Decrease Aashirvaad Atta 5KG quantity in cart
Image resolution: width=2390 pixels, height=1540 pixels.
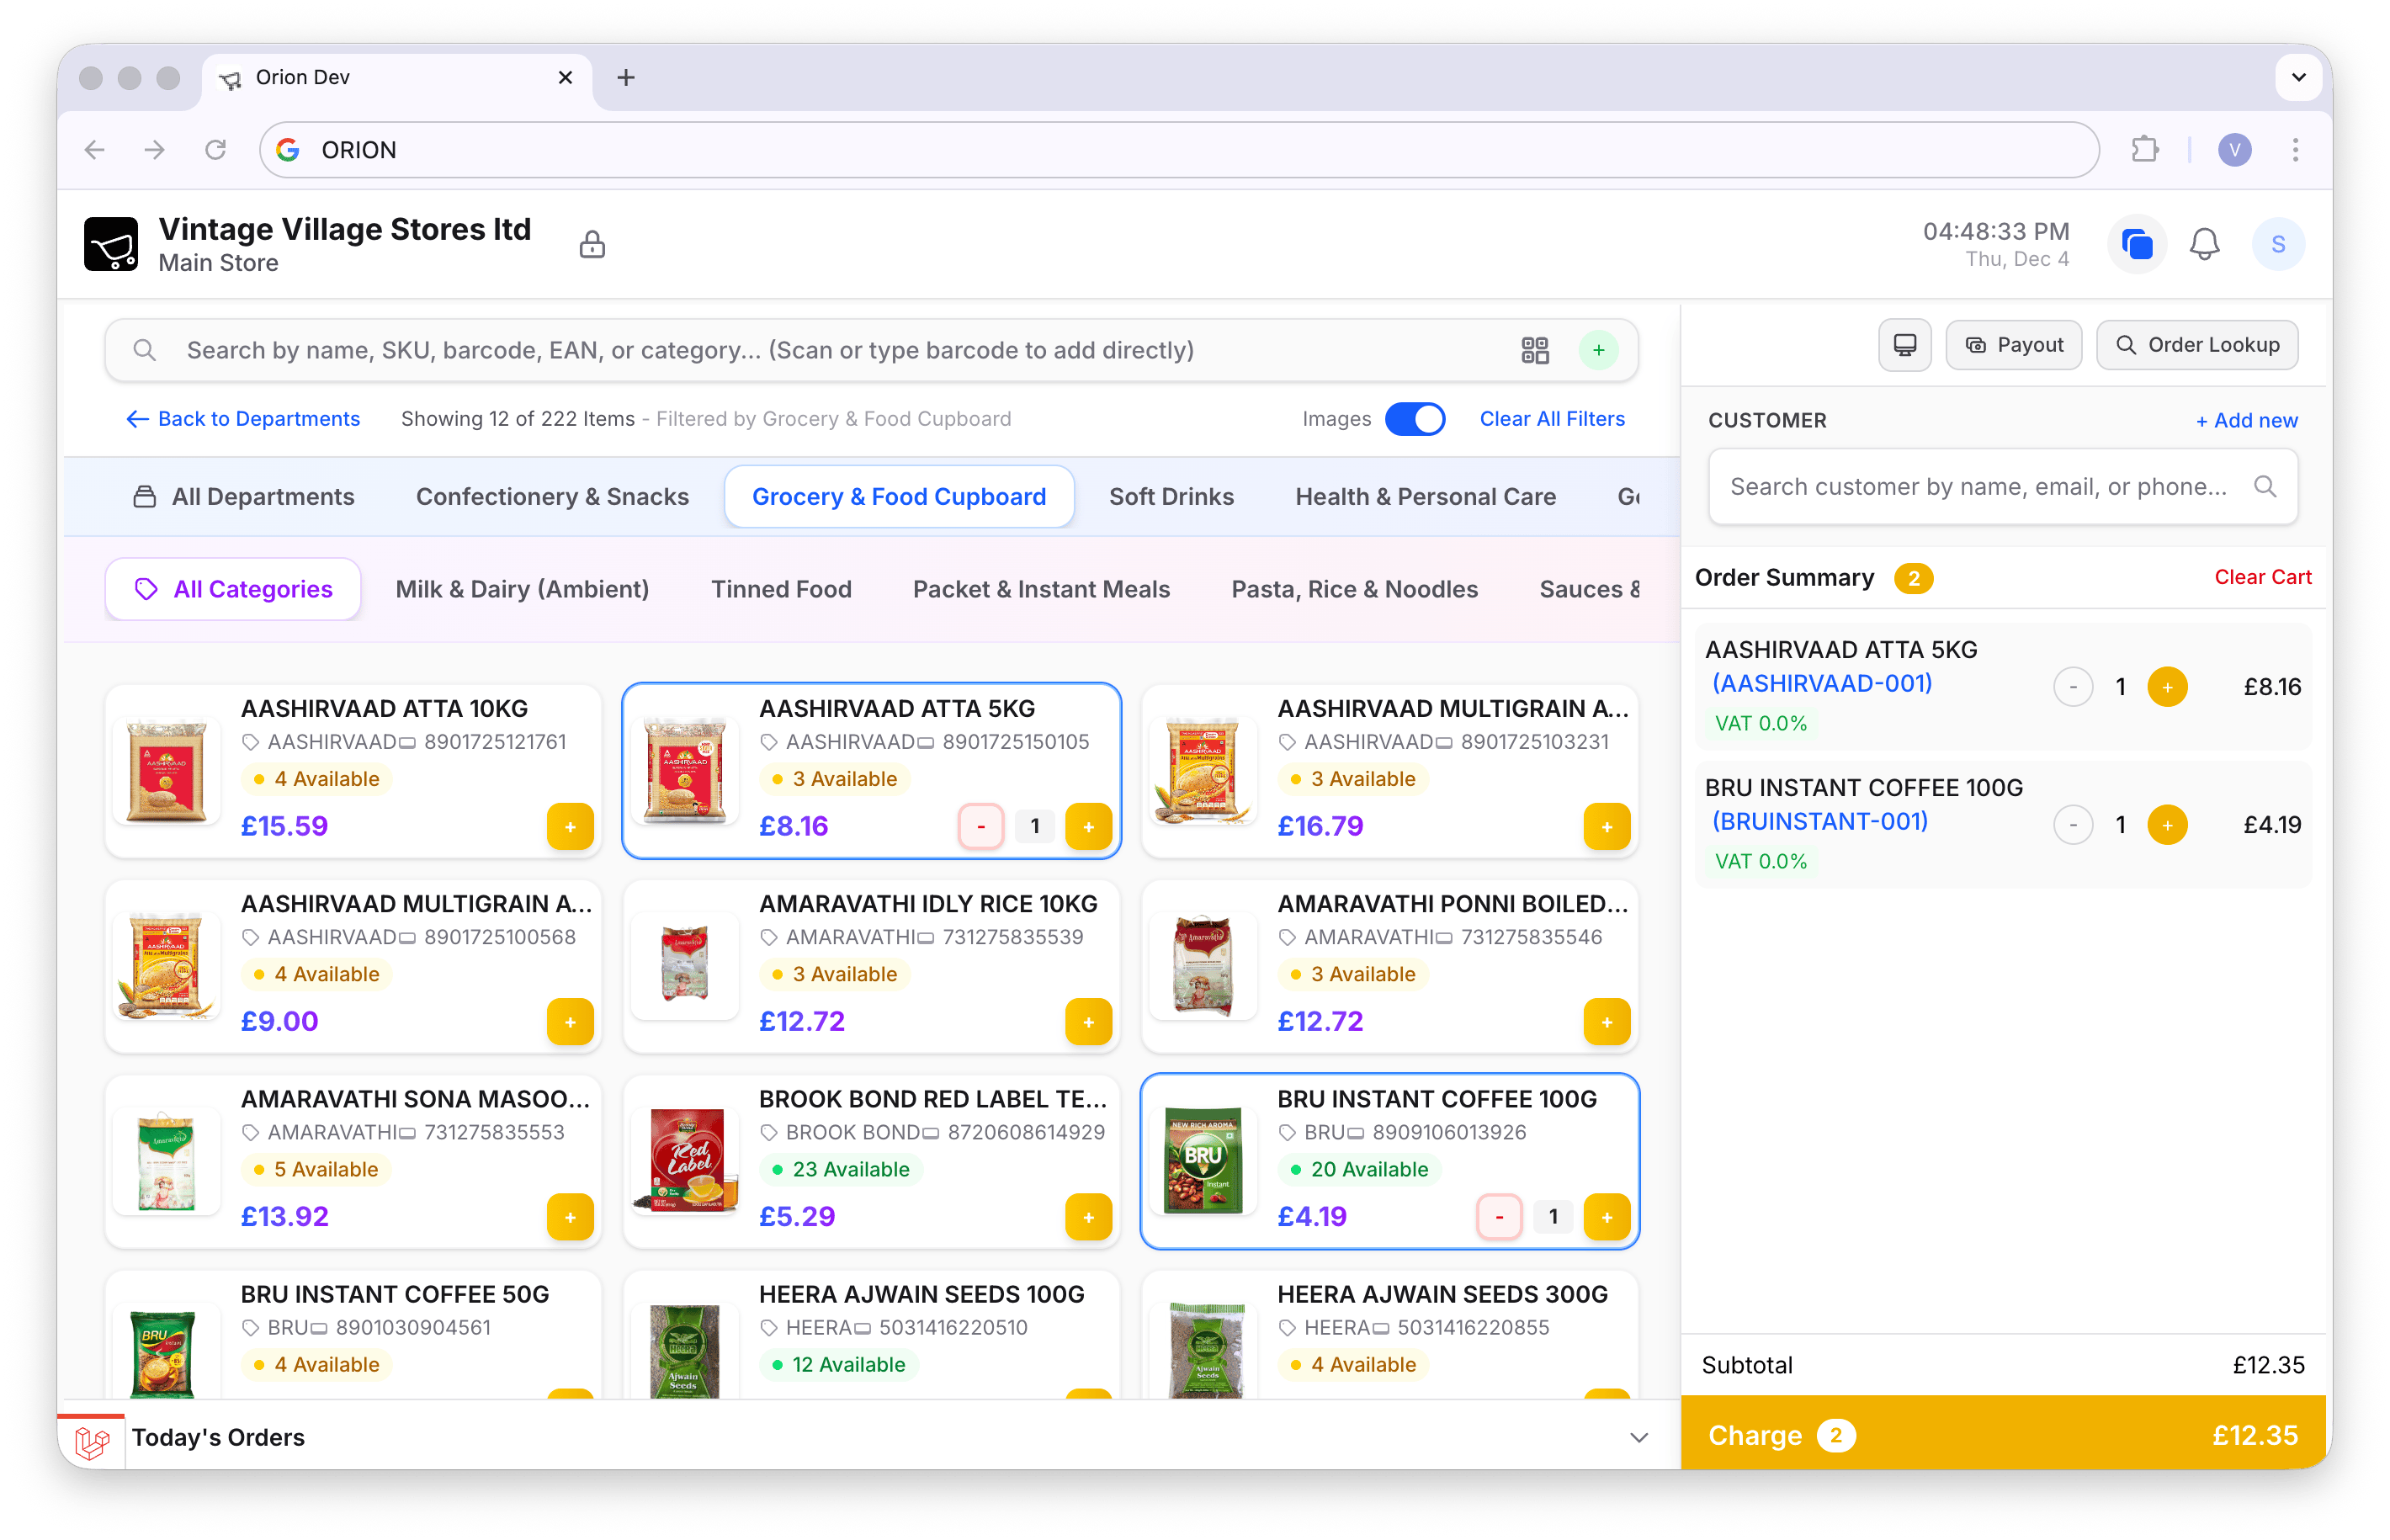coord(2072,687)
